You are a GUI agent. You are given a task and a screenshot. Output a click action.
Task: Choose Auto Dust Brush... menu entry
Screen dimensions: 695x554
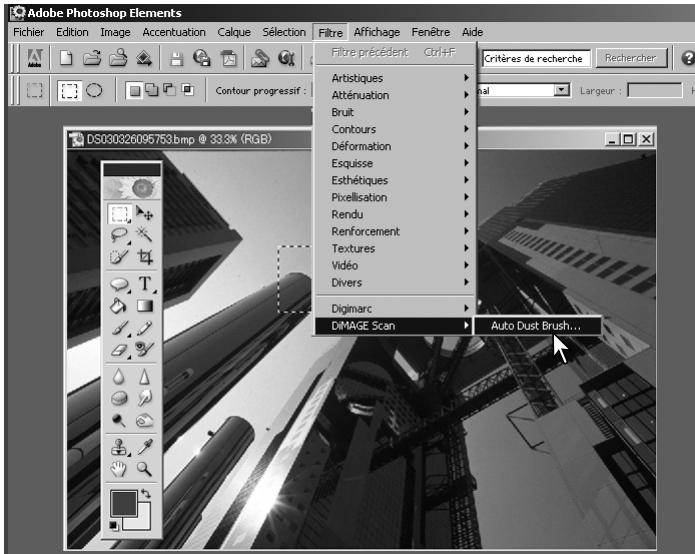(538, 326)
